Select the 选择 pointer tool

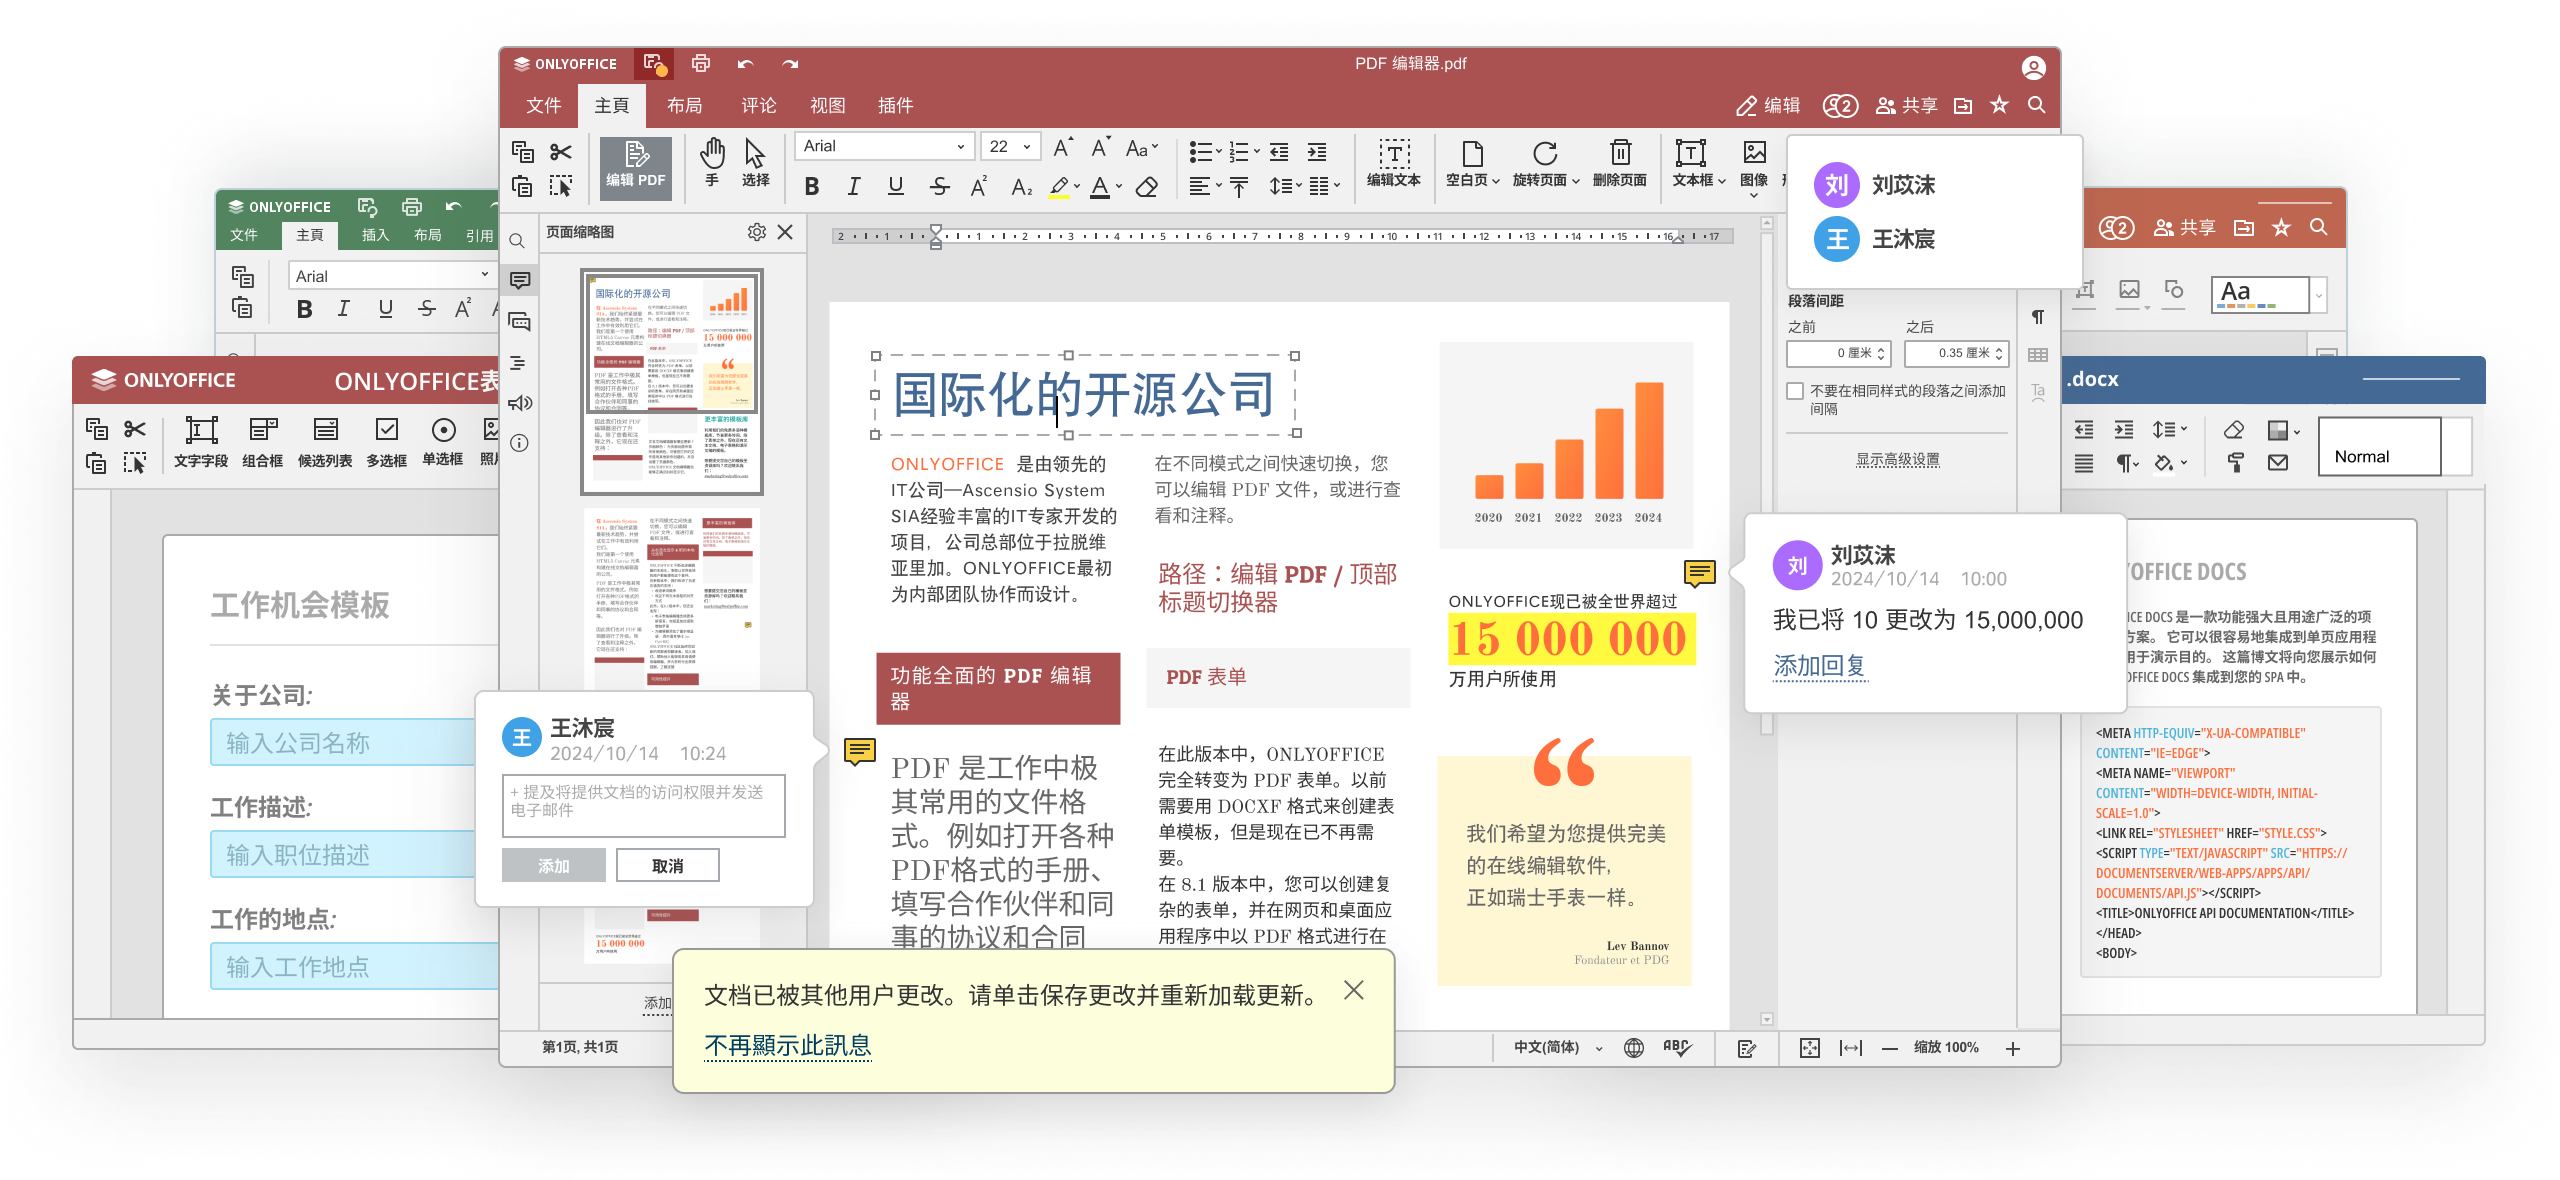click(x=755, y=163)
